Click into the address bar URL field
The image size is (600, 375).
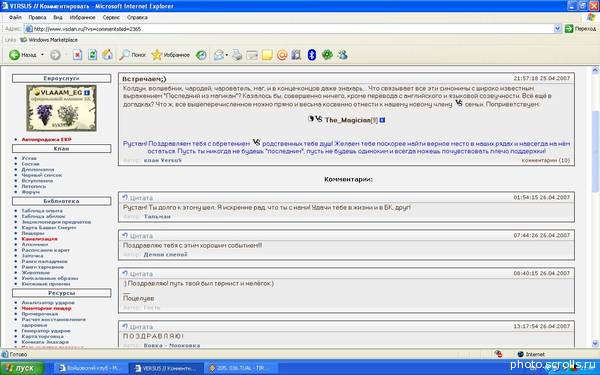(289, 29)
